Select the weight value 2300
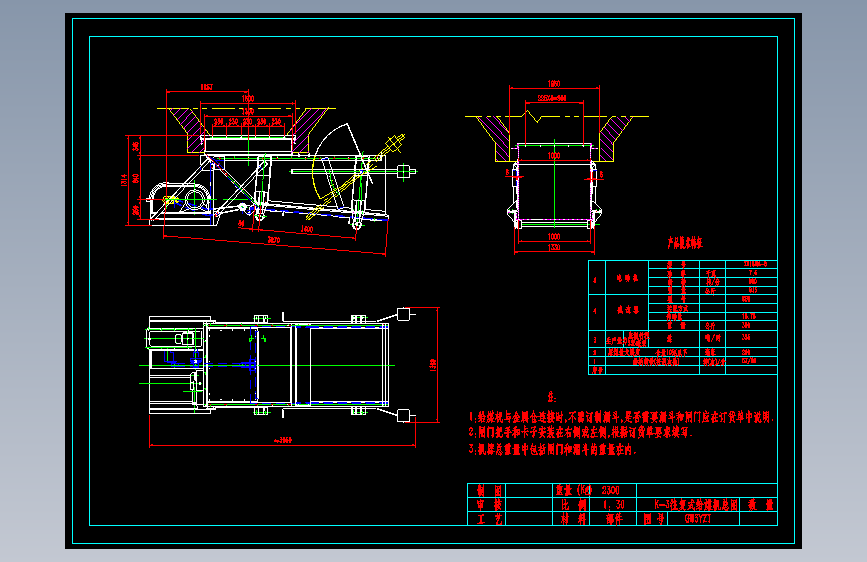 click(610, 490)
